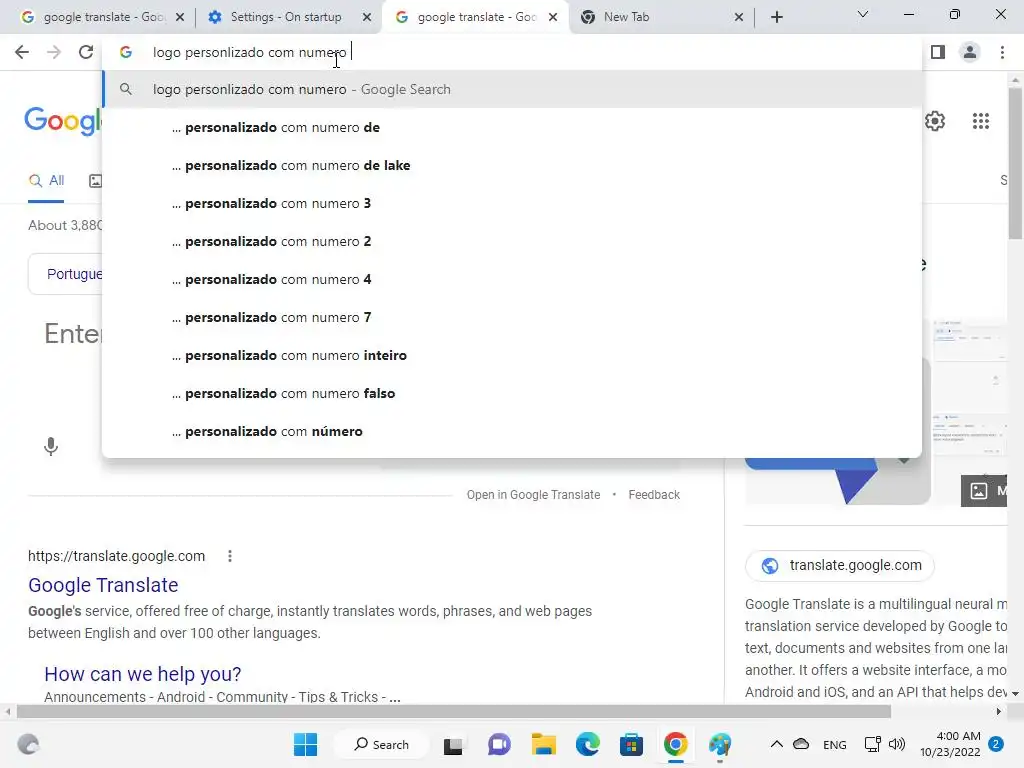The height and width of the screenshot is (768, 1024).
Task: Click the Chrome taskbar icon
Action: point(675,744)
